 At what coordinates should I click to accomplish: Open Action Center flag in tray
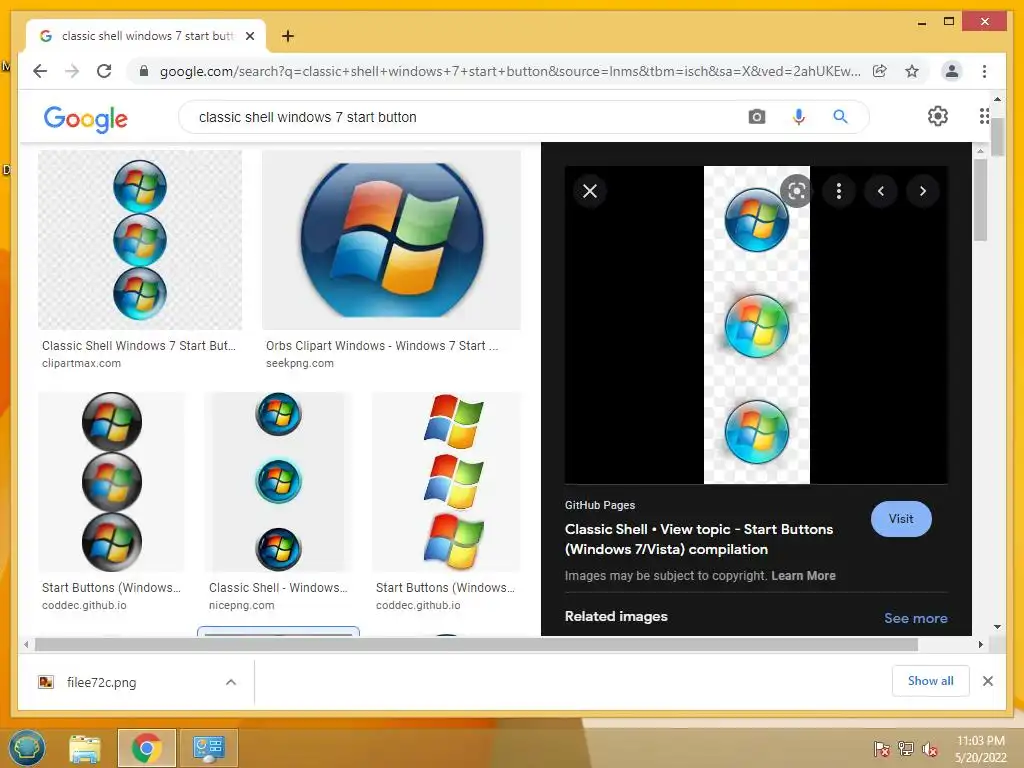pyautogui.click(x=881, y=748)
